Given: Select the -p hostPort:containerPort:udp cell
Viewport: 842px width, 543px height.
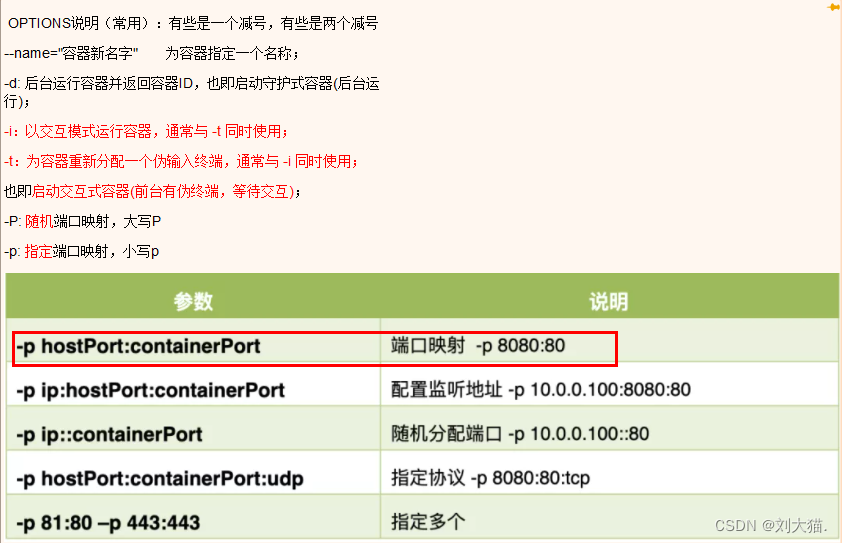Looking at the screenshot, I should click(x=160, y=478).
